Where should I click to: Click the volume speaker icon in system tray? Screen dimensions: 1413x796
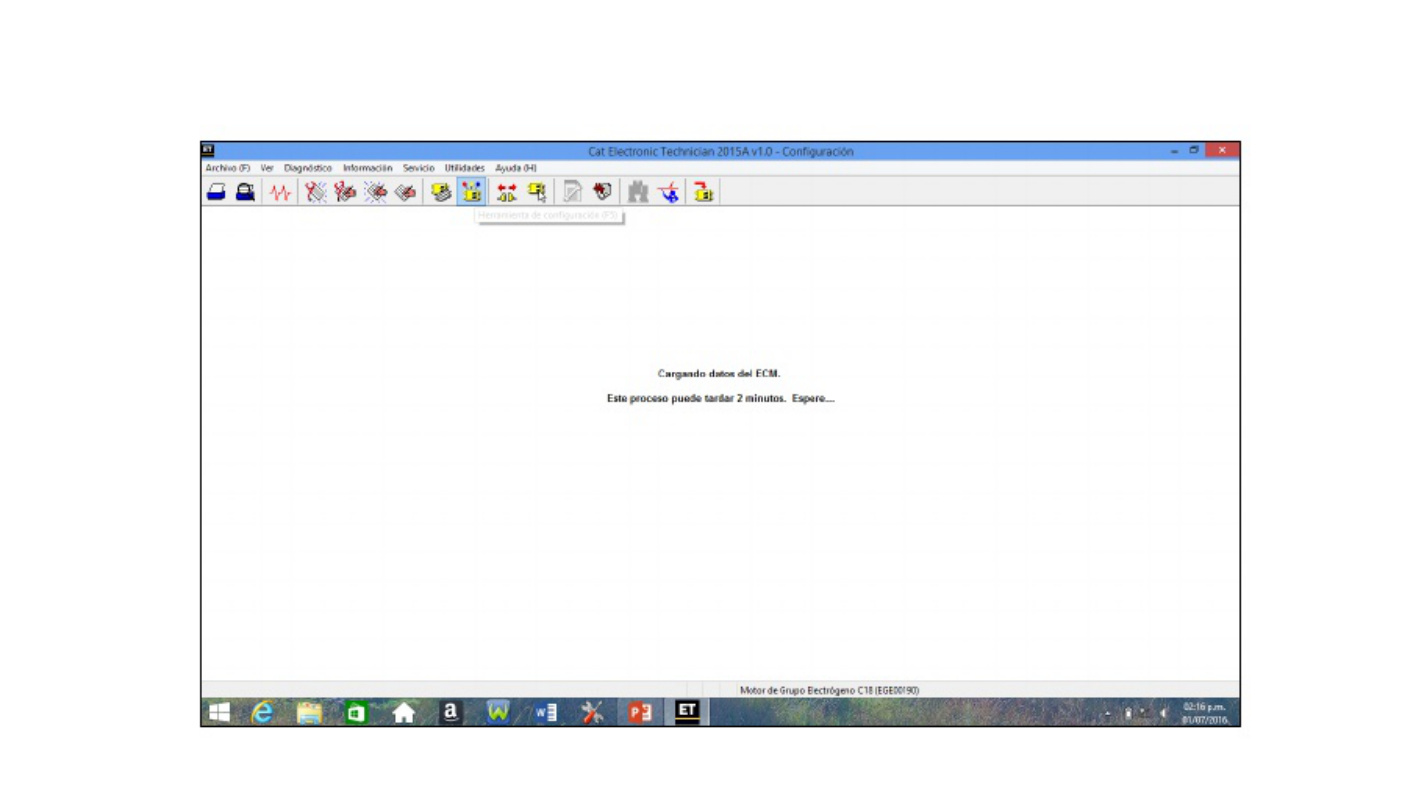click(x=1163, y=713)
